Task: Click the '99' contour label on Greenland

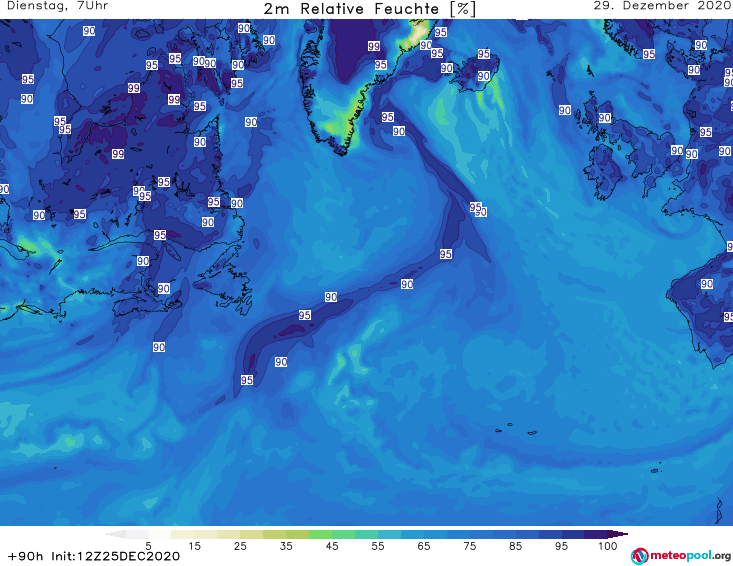Action: pyautogui.click(x=374, y=46)
